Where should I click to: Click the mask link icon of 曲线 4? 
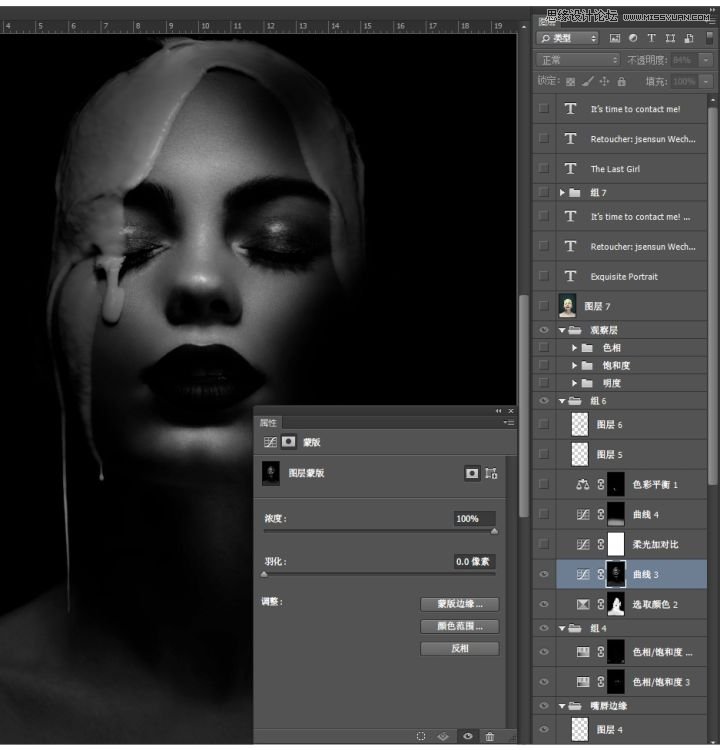601,515
